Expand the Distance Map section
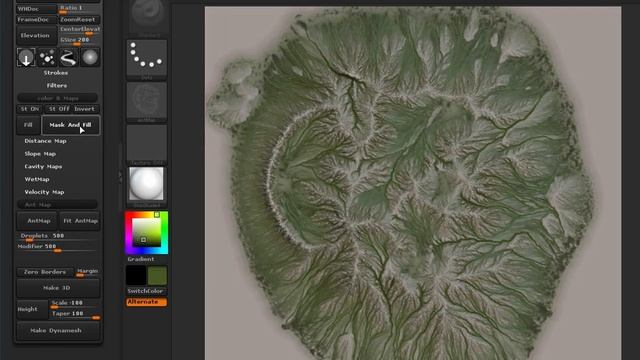This screenshot has width=640, height=360. pos(45,141)
